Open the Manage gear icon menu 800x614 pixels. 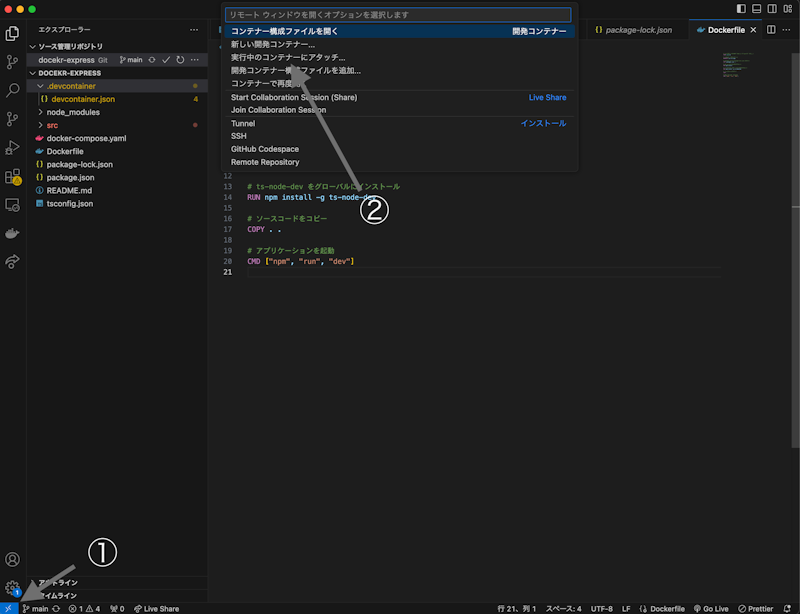coord(13,588)
